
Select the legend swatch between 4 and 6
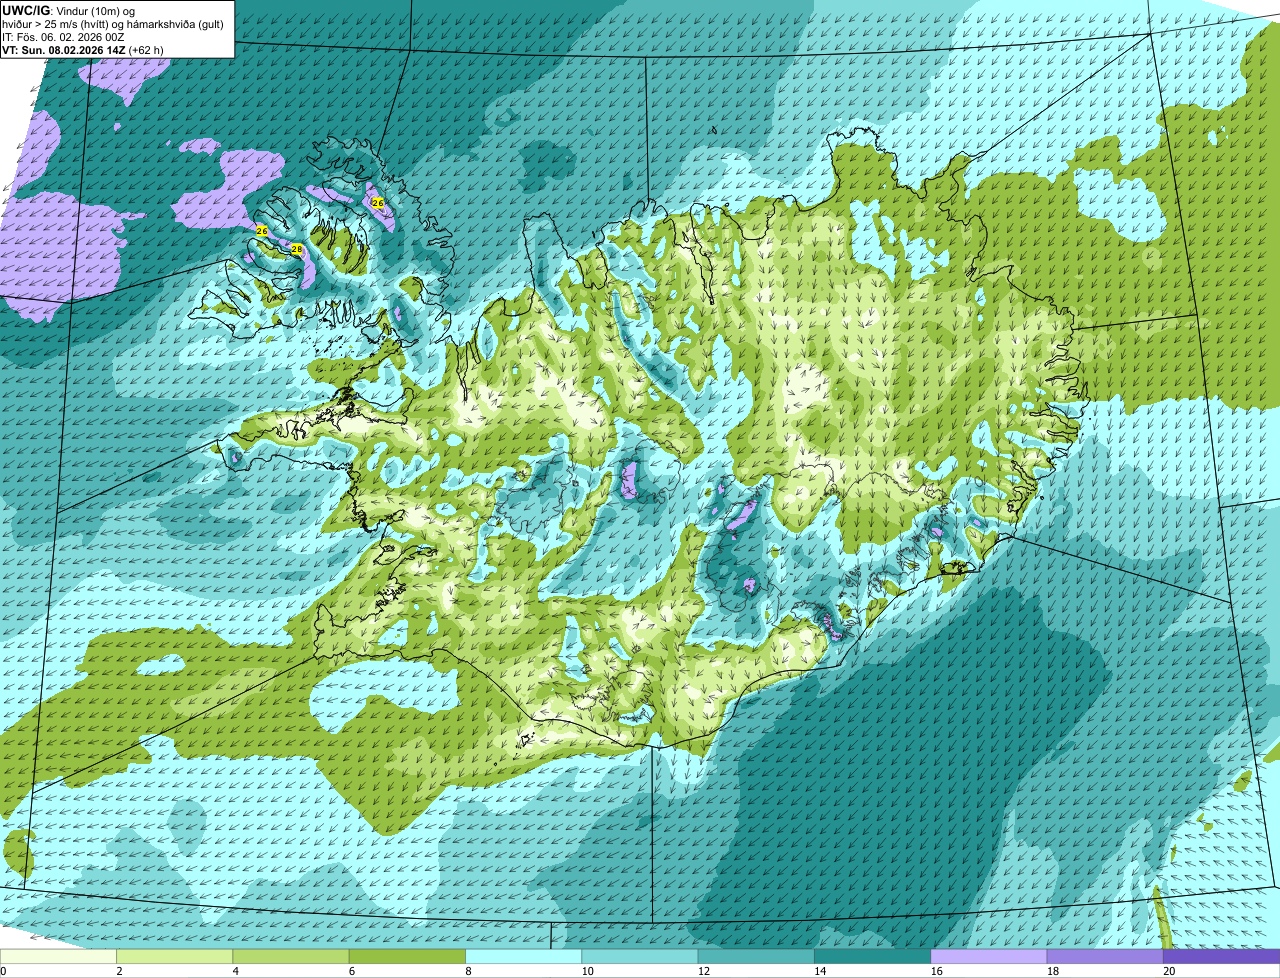291,957
